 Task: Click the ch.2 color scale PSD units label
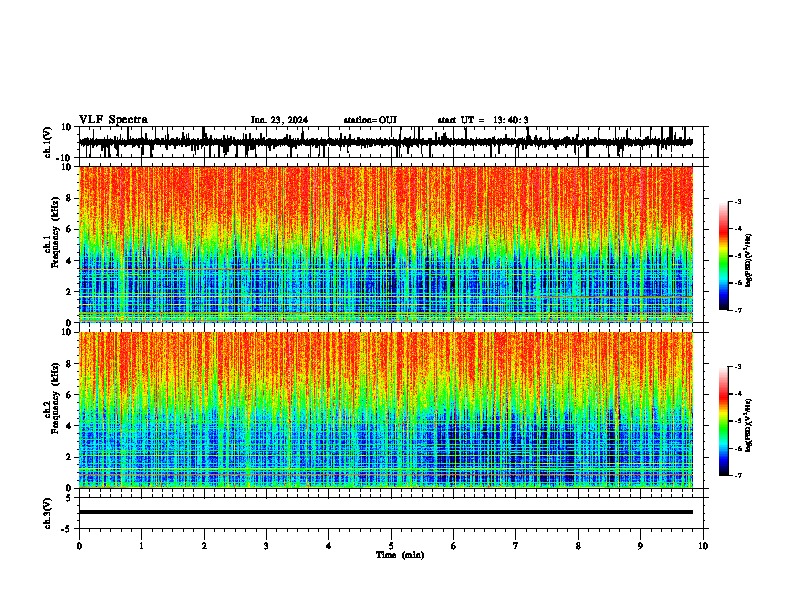point(749,425)
